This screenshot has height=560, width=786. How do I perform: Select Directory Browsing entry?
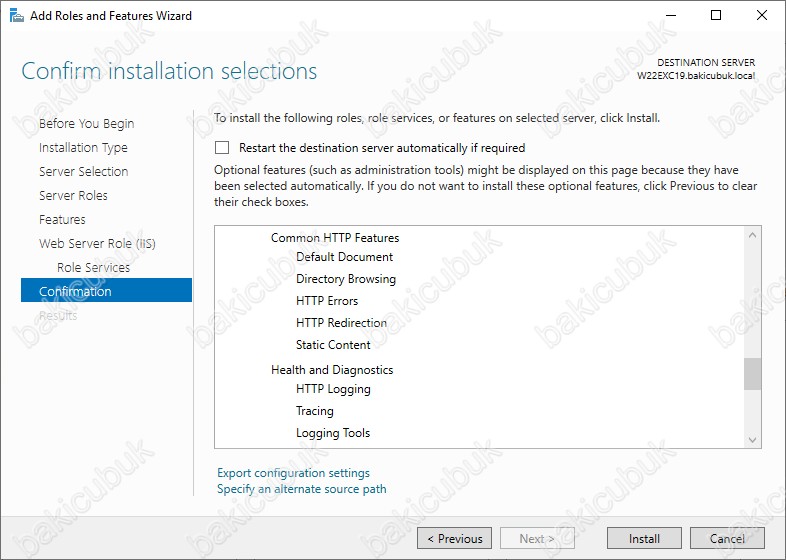tap(346, 279)
